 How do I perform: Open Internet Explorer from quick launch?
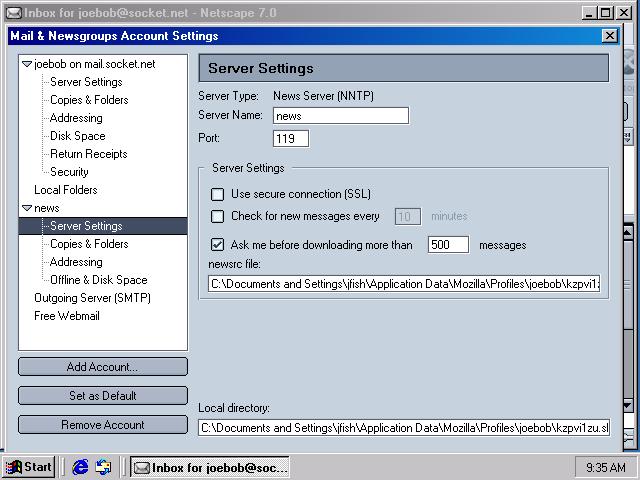80,467
